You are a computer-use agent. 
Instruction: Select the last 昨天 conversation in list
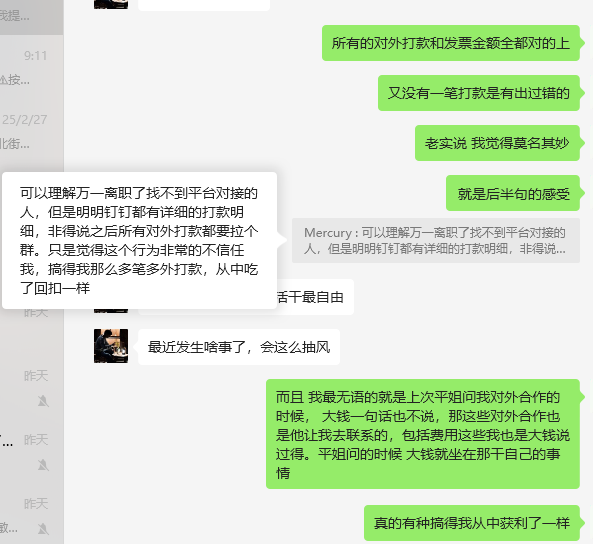click(x=32, y=514)
